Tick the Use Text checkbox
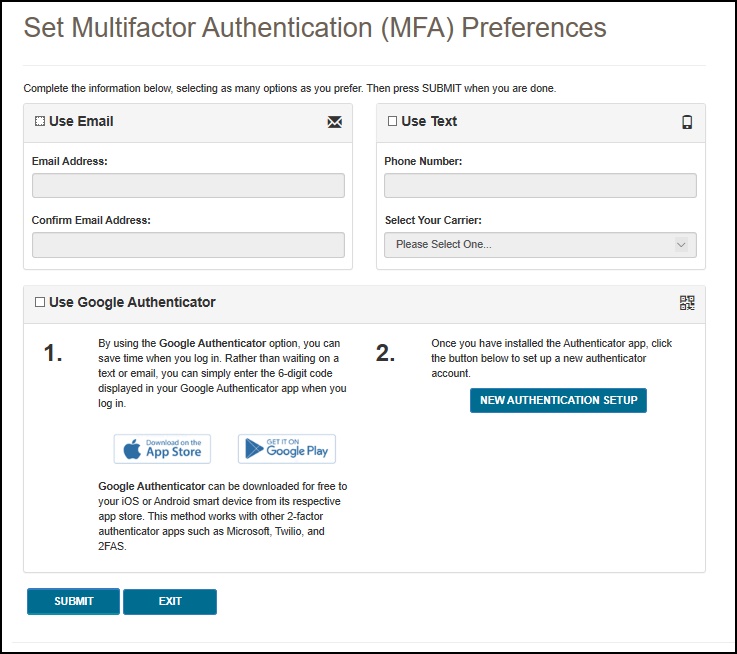The width and height of the screenshot is (737, 654). point(393,122)
